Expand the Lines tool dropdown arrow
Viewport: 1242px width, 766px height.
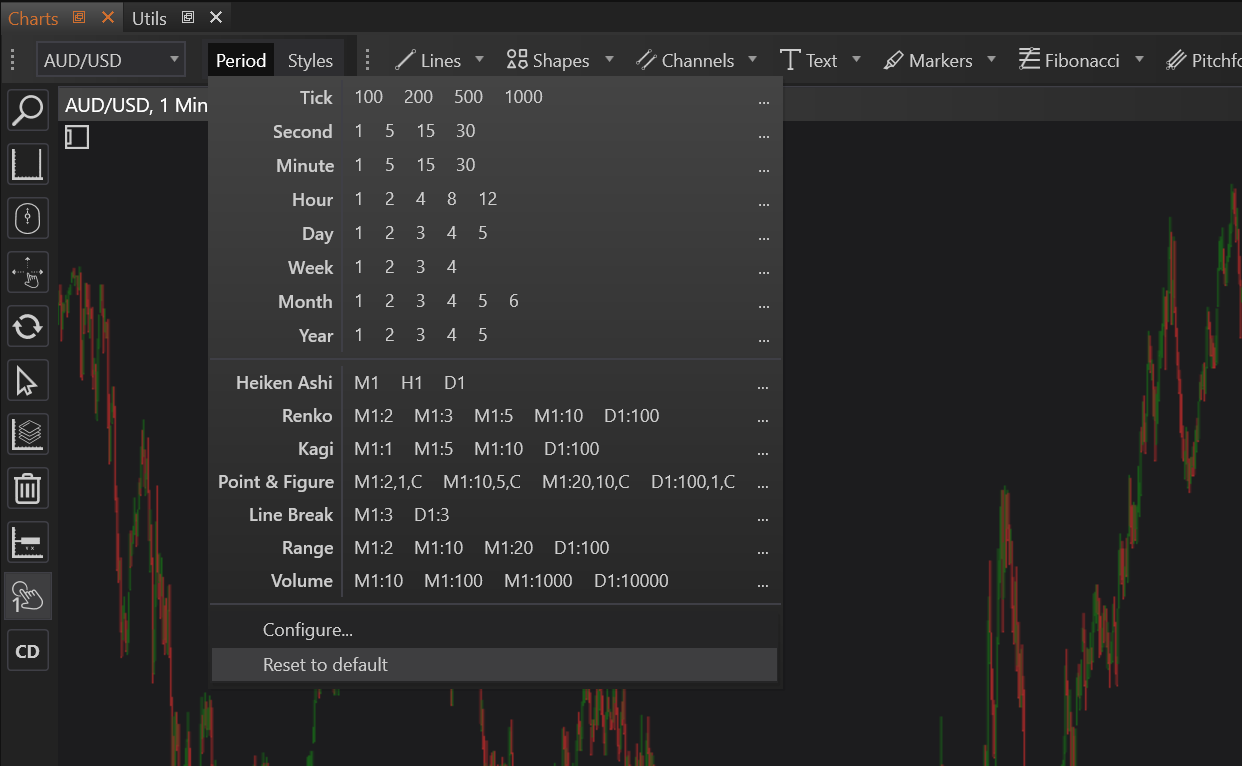point(479,60)
